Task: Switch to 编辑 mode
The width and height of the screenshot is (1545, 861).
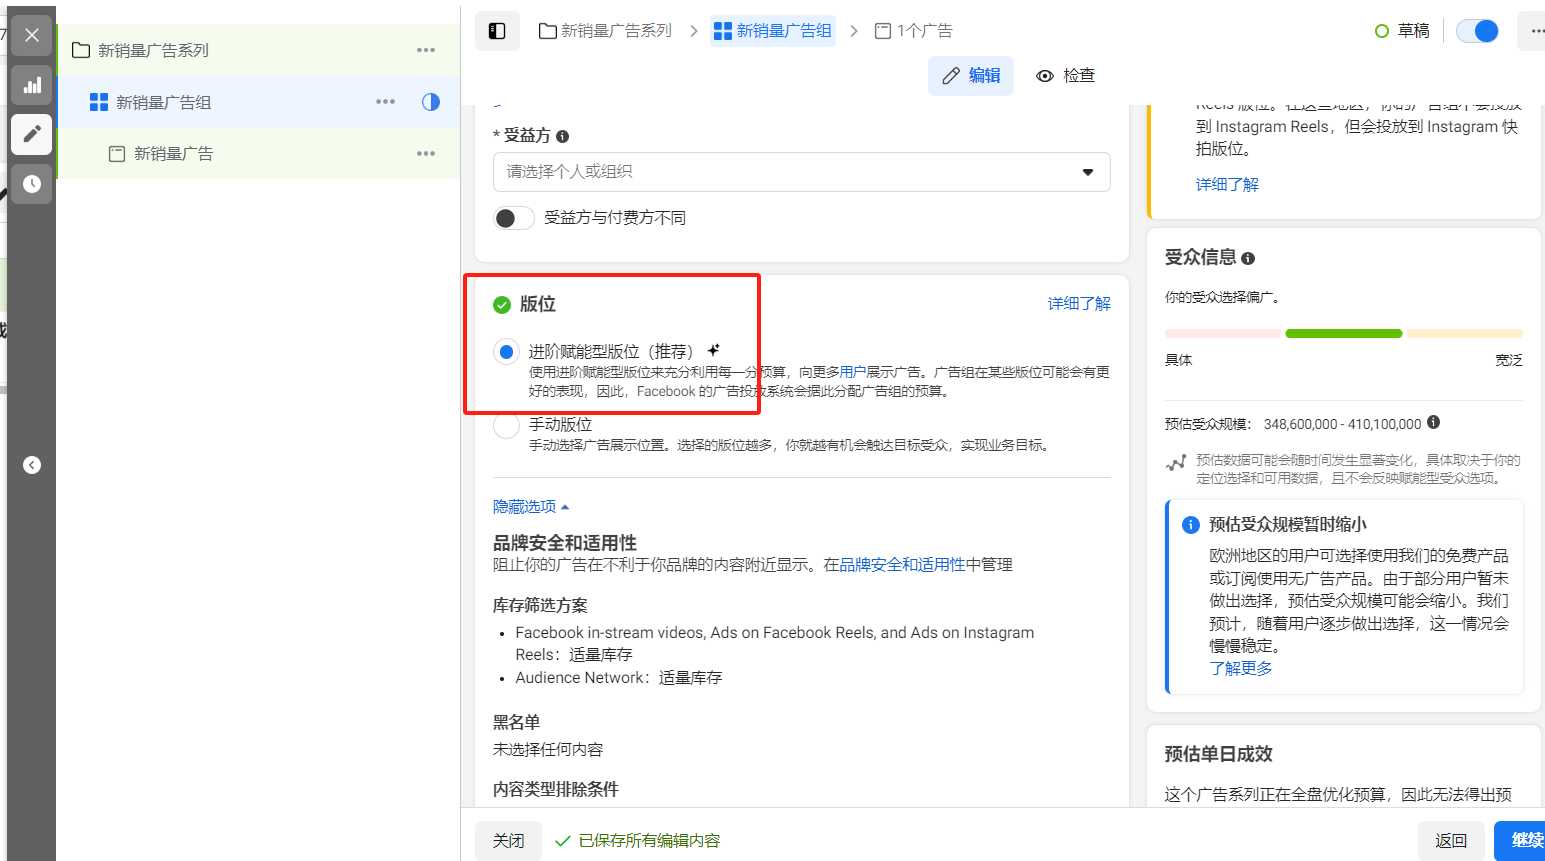Action: pyautogui.click(x=971, y=76)
